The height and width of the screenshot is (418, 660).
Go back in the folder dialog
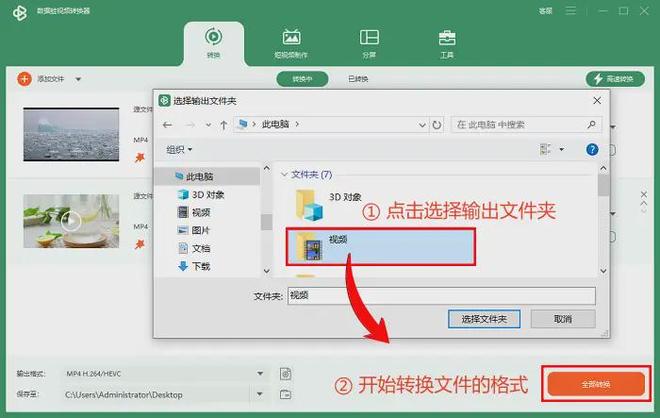pyautogui.click(x=168, y=125)
